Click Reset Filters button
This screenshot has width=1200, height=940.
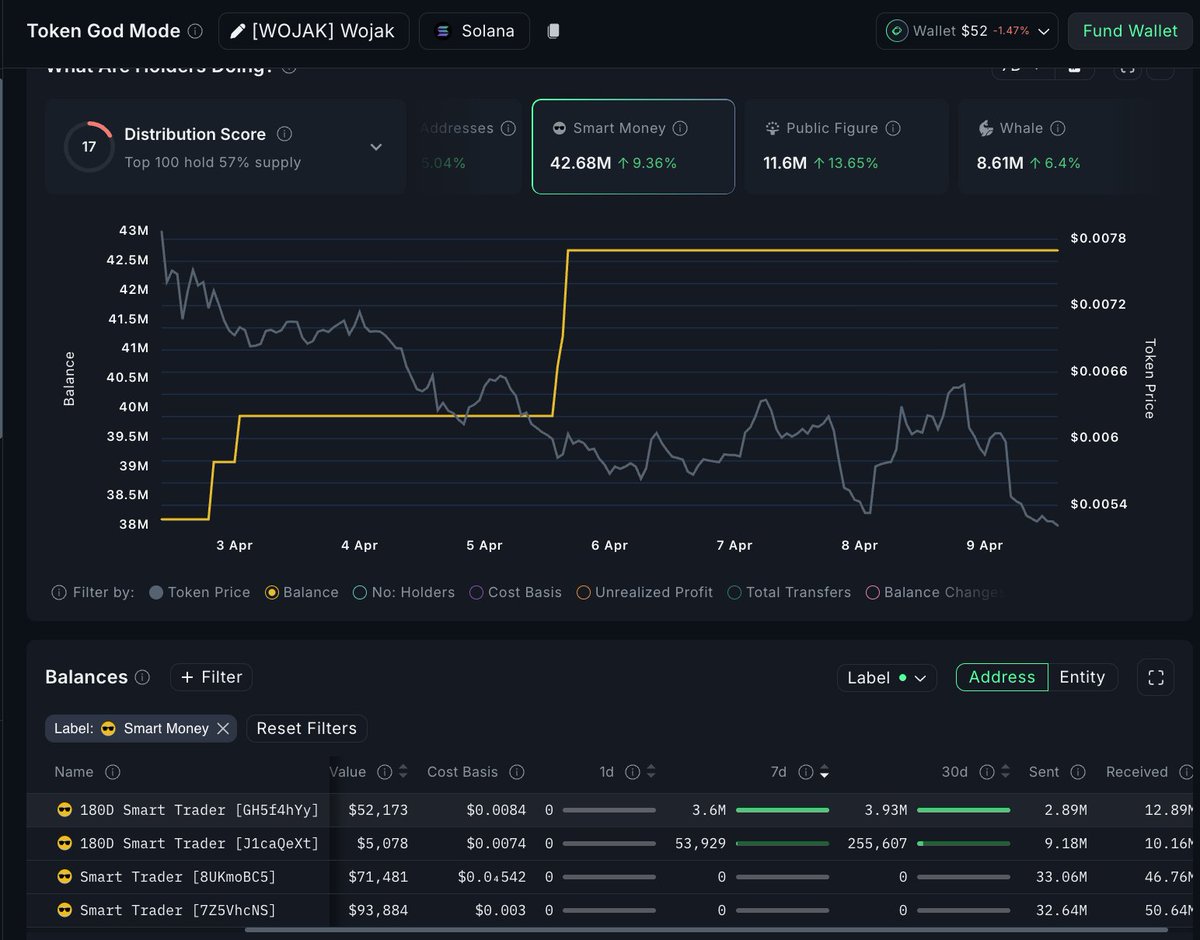click(x=306, y=728)
